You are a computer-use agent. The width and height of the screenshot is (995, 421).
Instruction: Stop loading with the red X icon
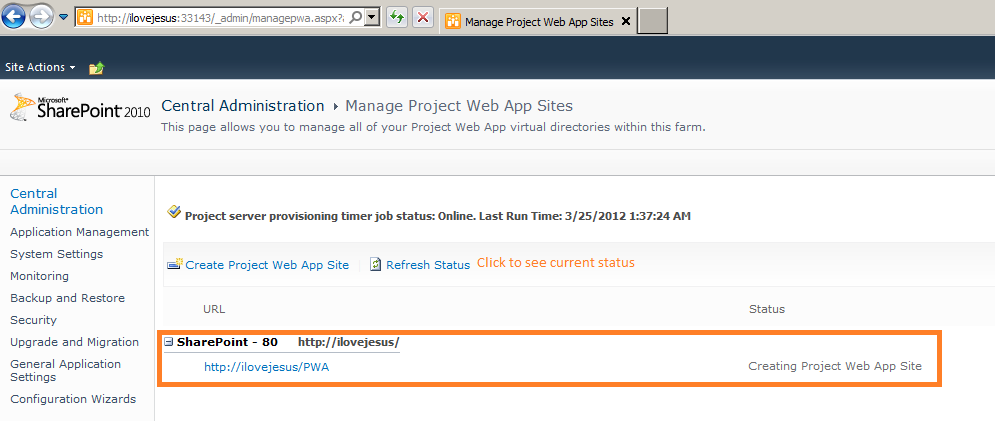pos(423,18)
